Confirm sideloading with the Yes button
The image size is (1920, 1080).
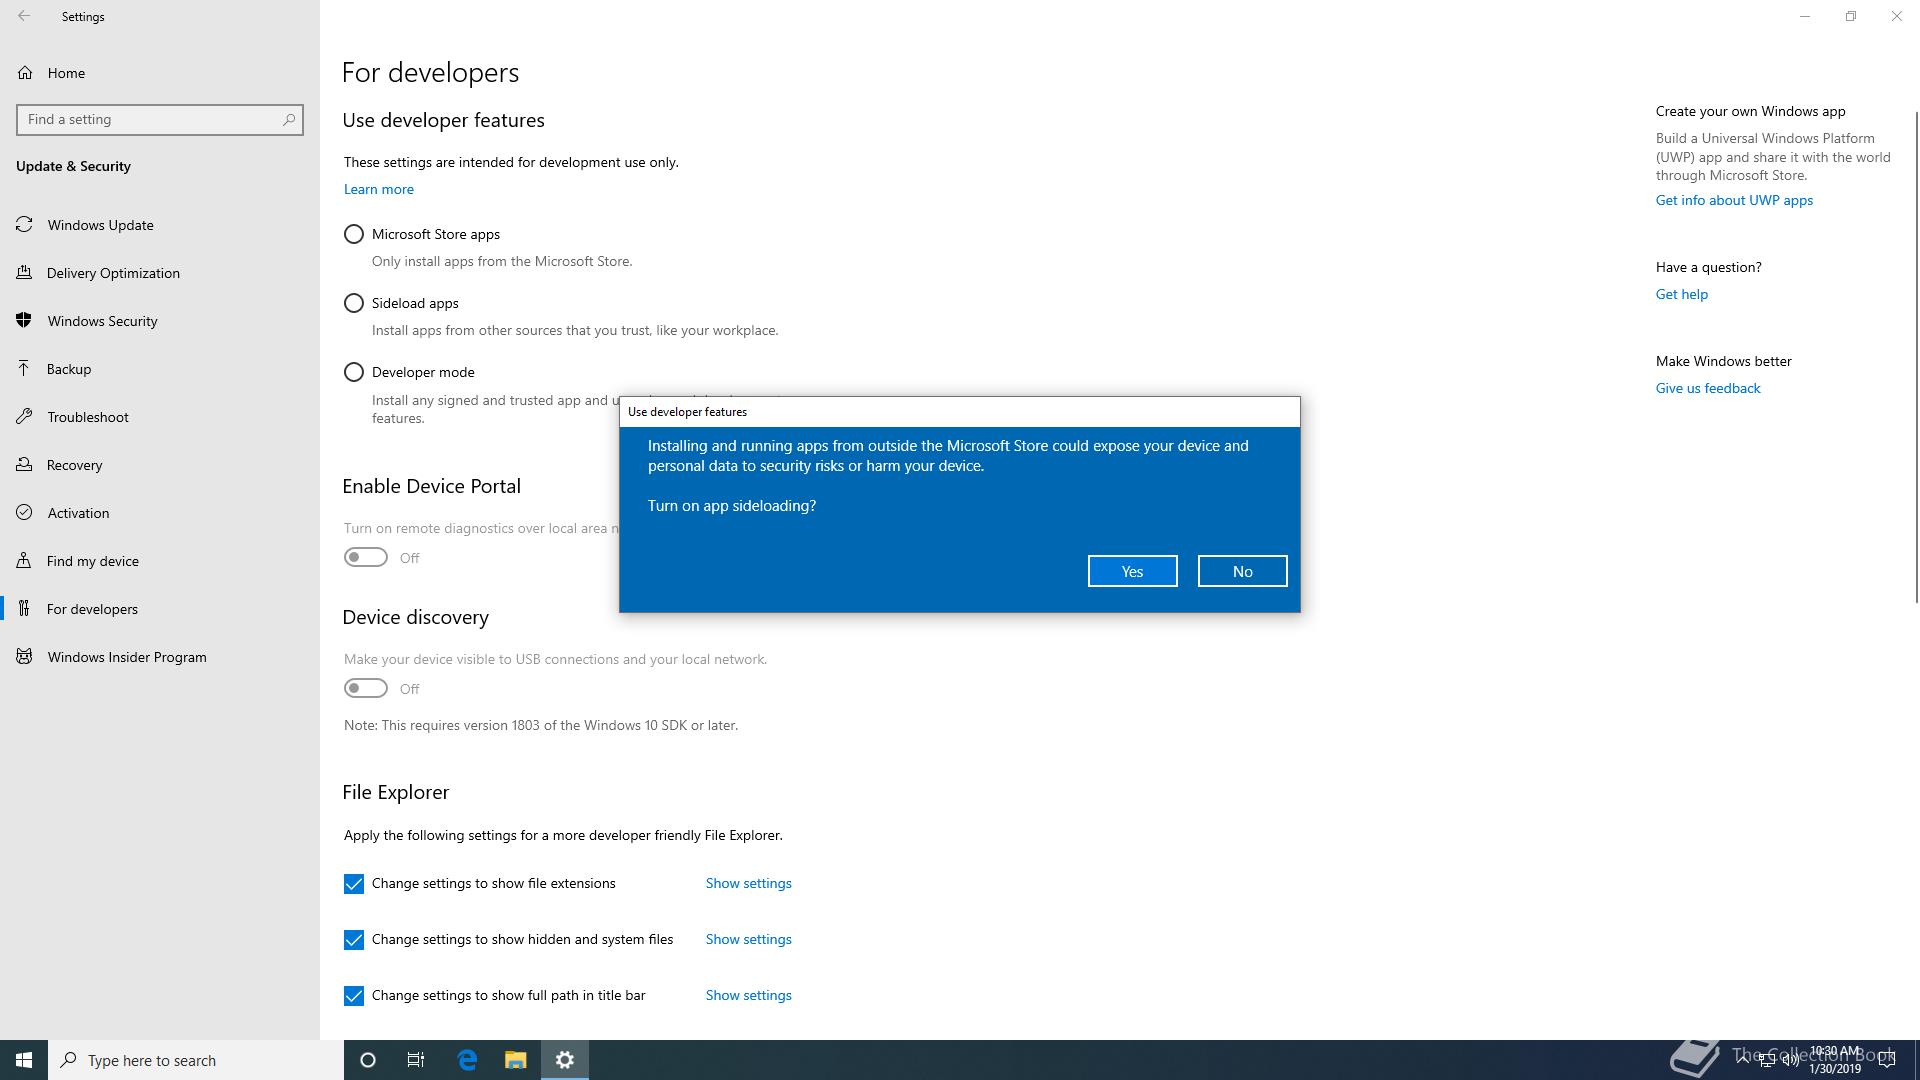click(1132, 571)
